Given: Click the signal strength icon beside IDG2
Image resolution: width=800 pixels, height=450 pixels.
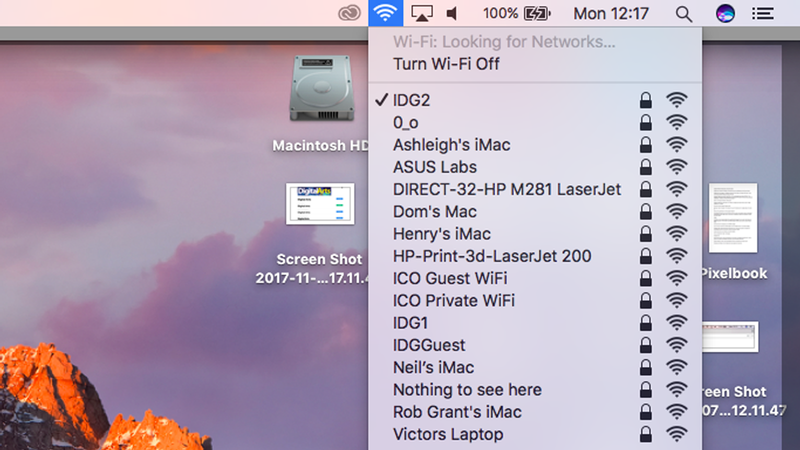Looking at the screenshot, I should 677,100.
